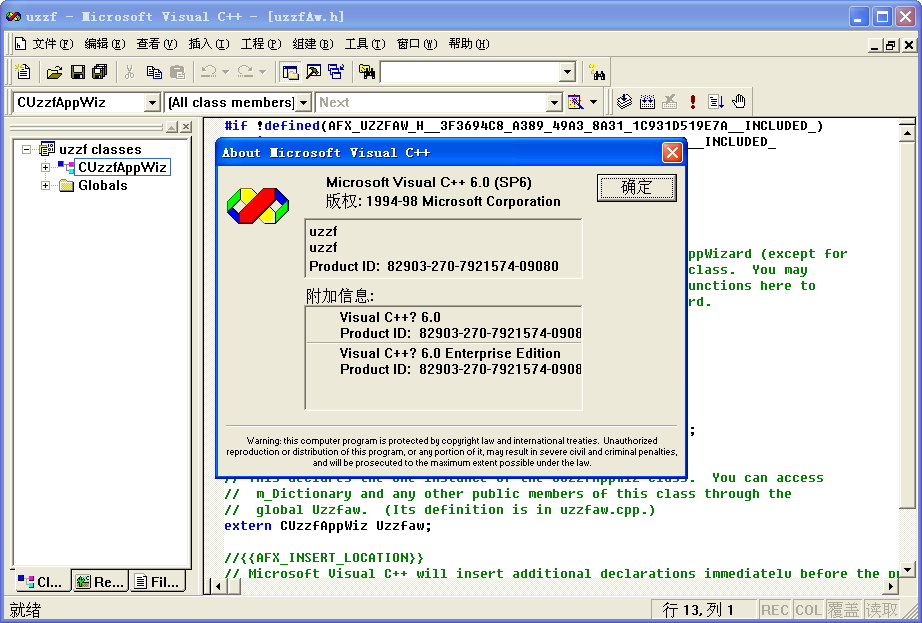Click the Save All multi-floppy icon
Screen dimensions: 922x623
100,72
